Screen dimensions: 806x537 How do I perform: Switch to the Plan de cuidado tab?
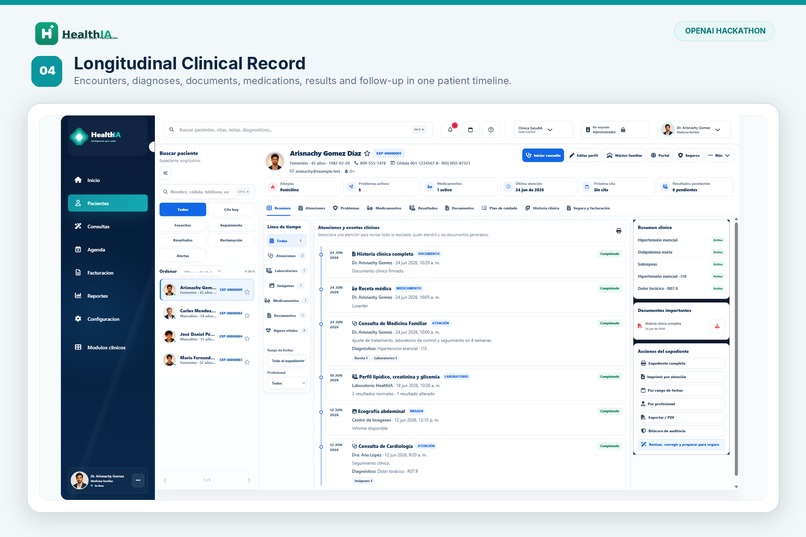click(499, 208)
